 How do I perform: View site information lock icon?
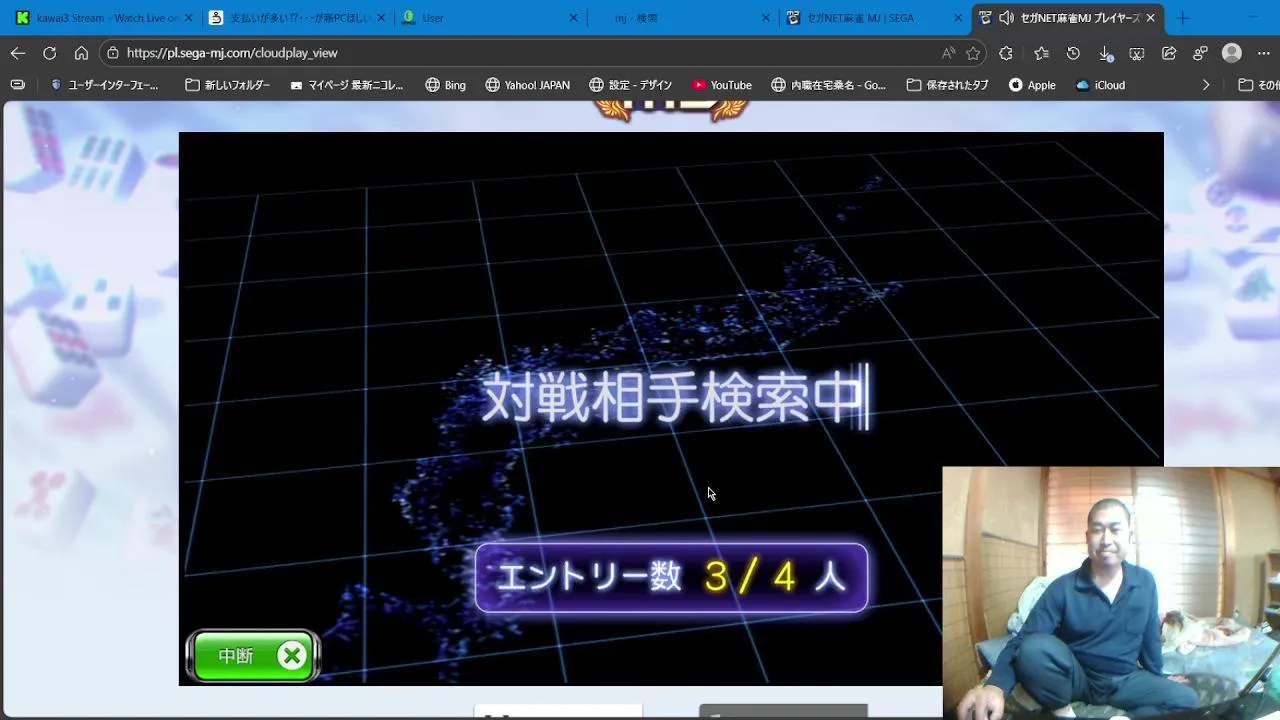113,53
